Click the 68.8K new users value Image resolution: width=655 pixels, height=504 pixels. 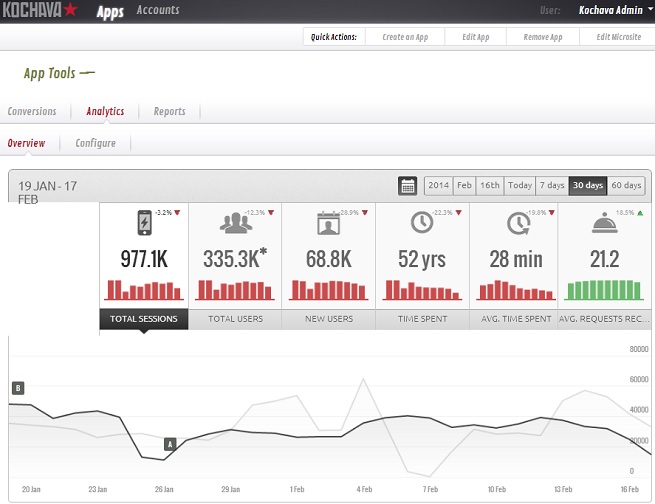pos(329,259)
